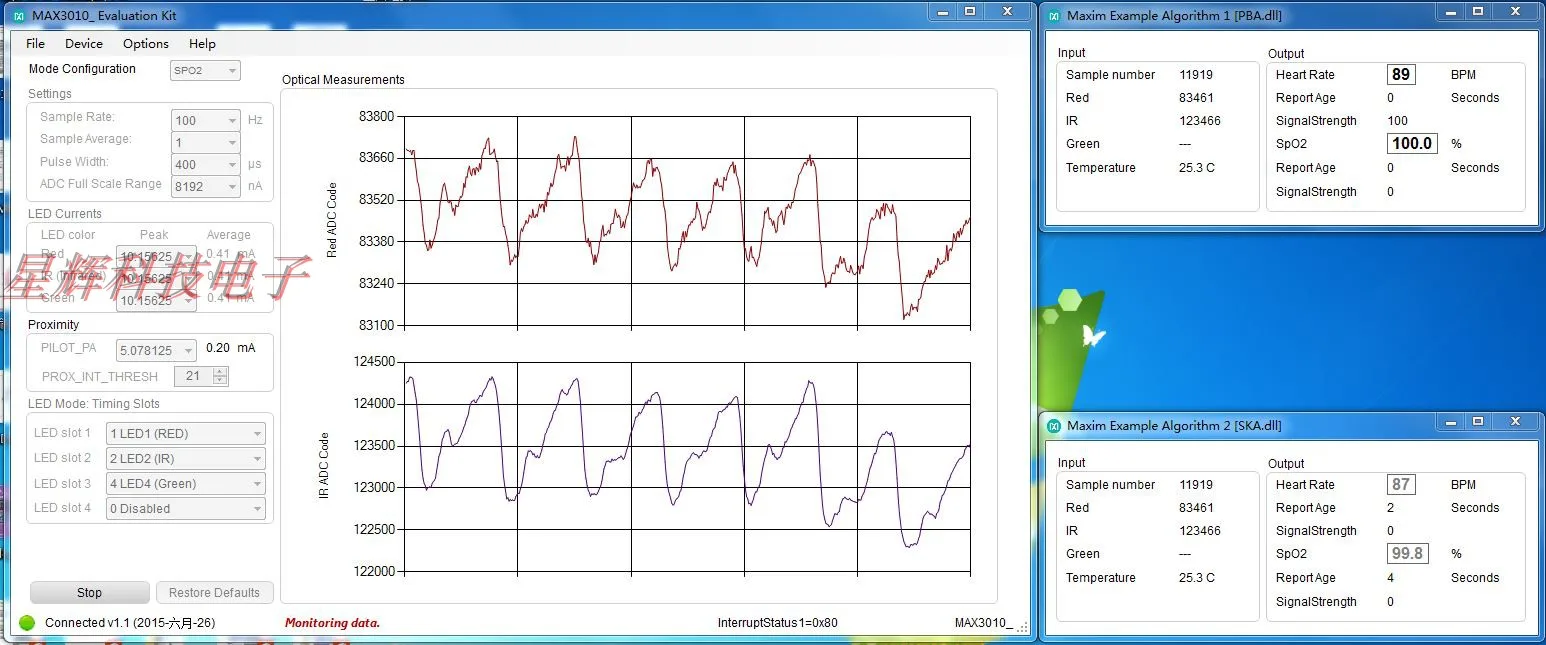This screenshot has height=645, width=1546.
Task: Click the PROX_INT_THRESH value field
Action: 193,376
